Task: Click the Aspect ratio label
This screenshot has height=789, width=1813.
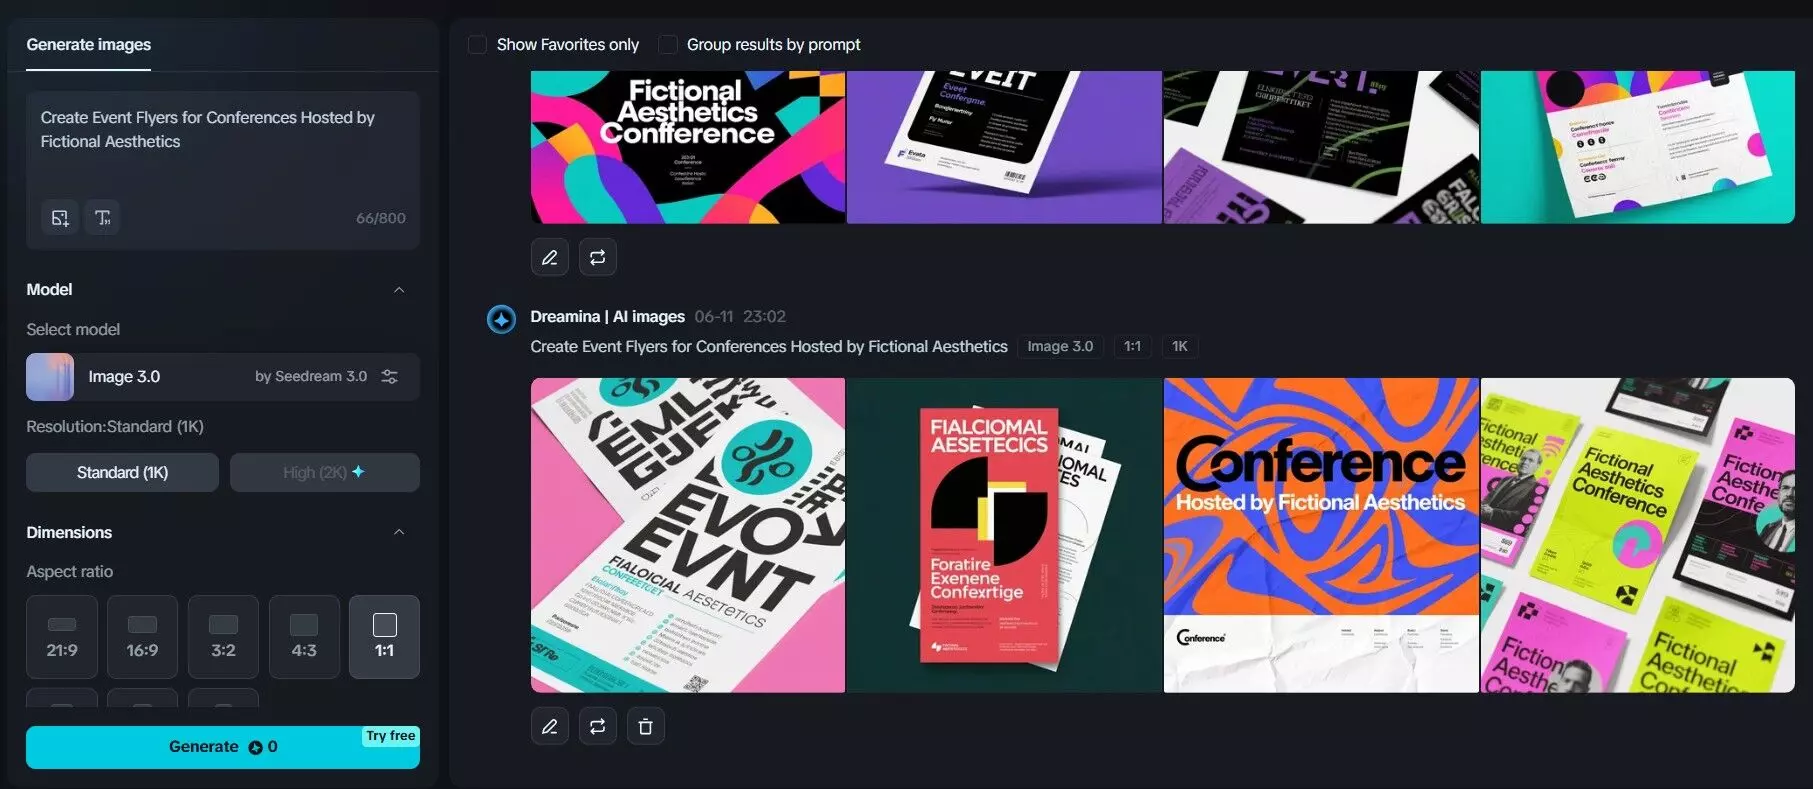Action: pos(70,571)
